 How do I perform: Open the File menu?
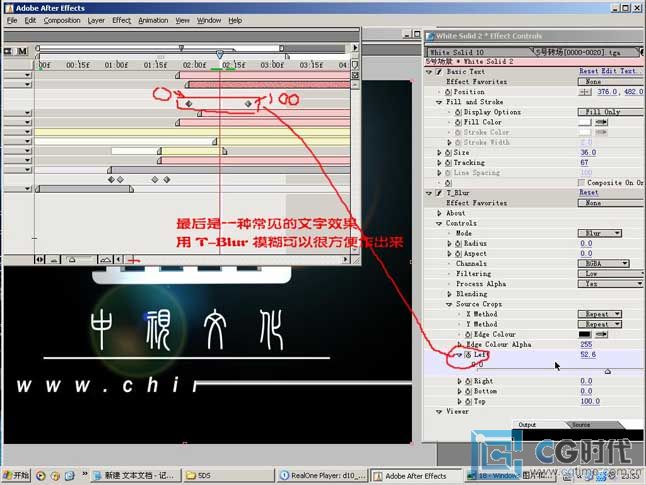coord(12,20)
